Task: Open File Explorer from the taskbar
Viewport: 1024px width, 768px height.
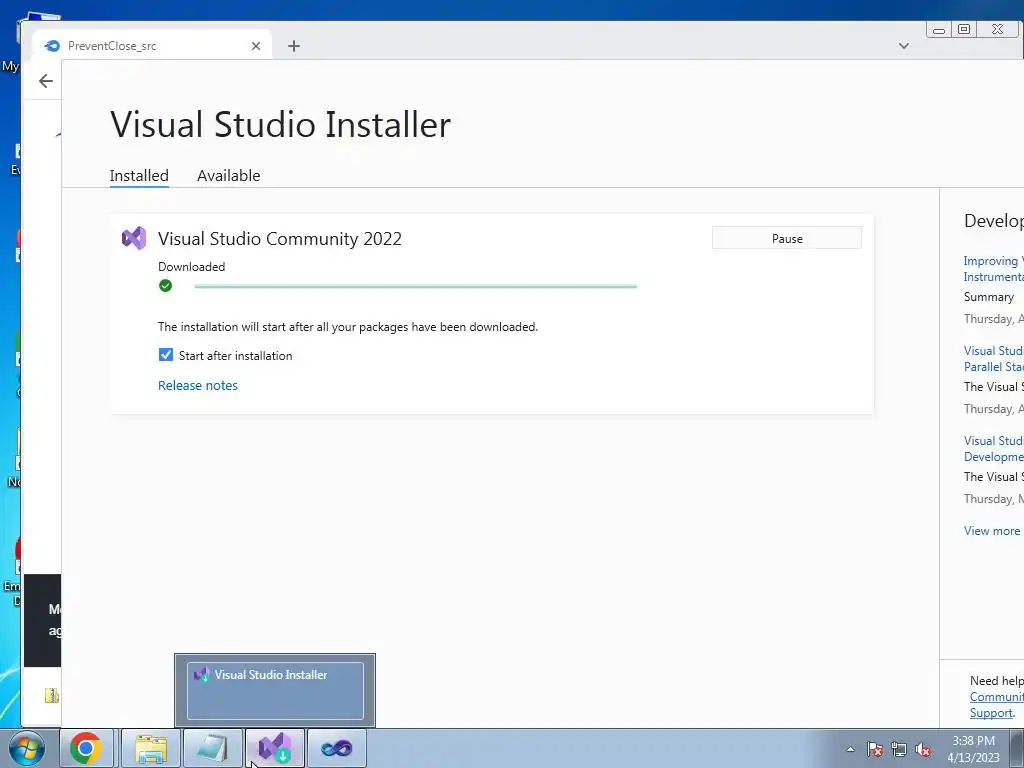Action: 151,748
